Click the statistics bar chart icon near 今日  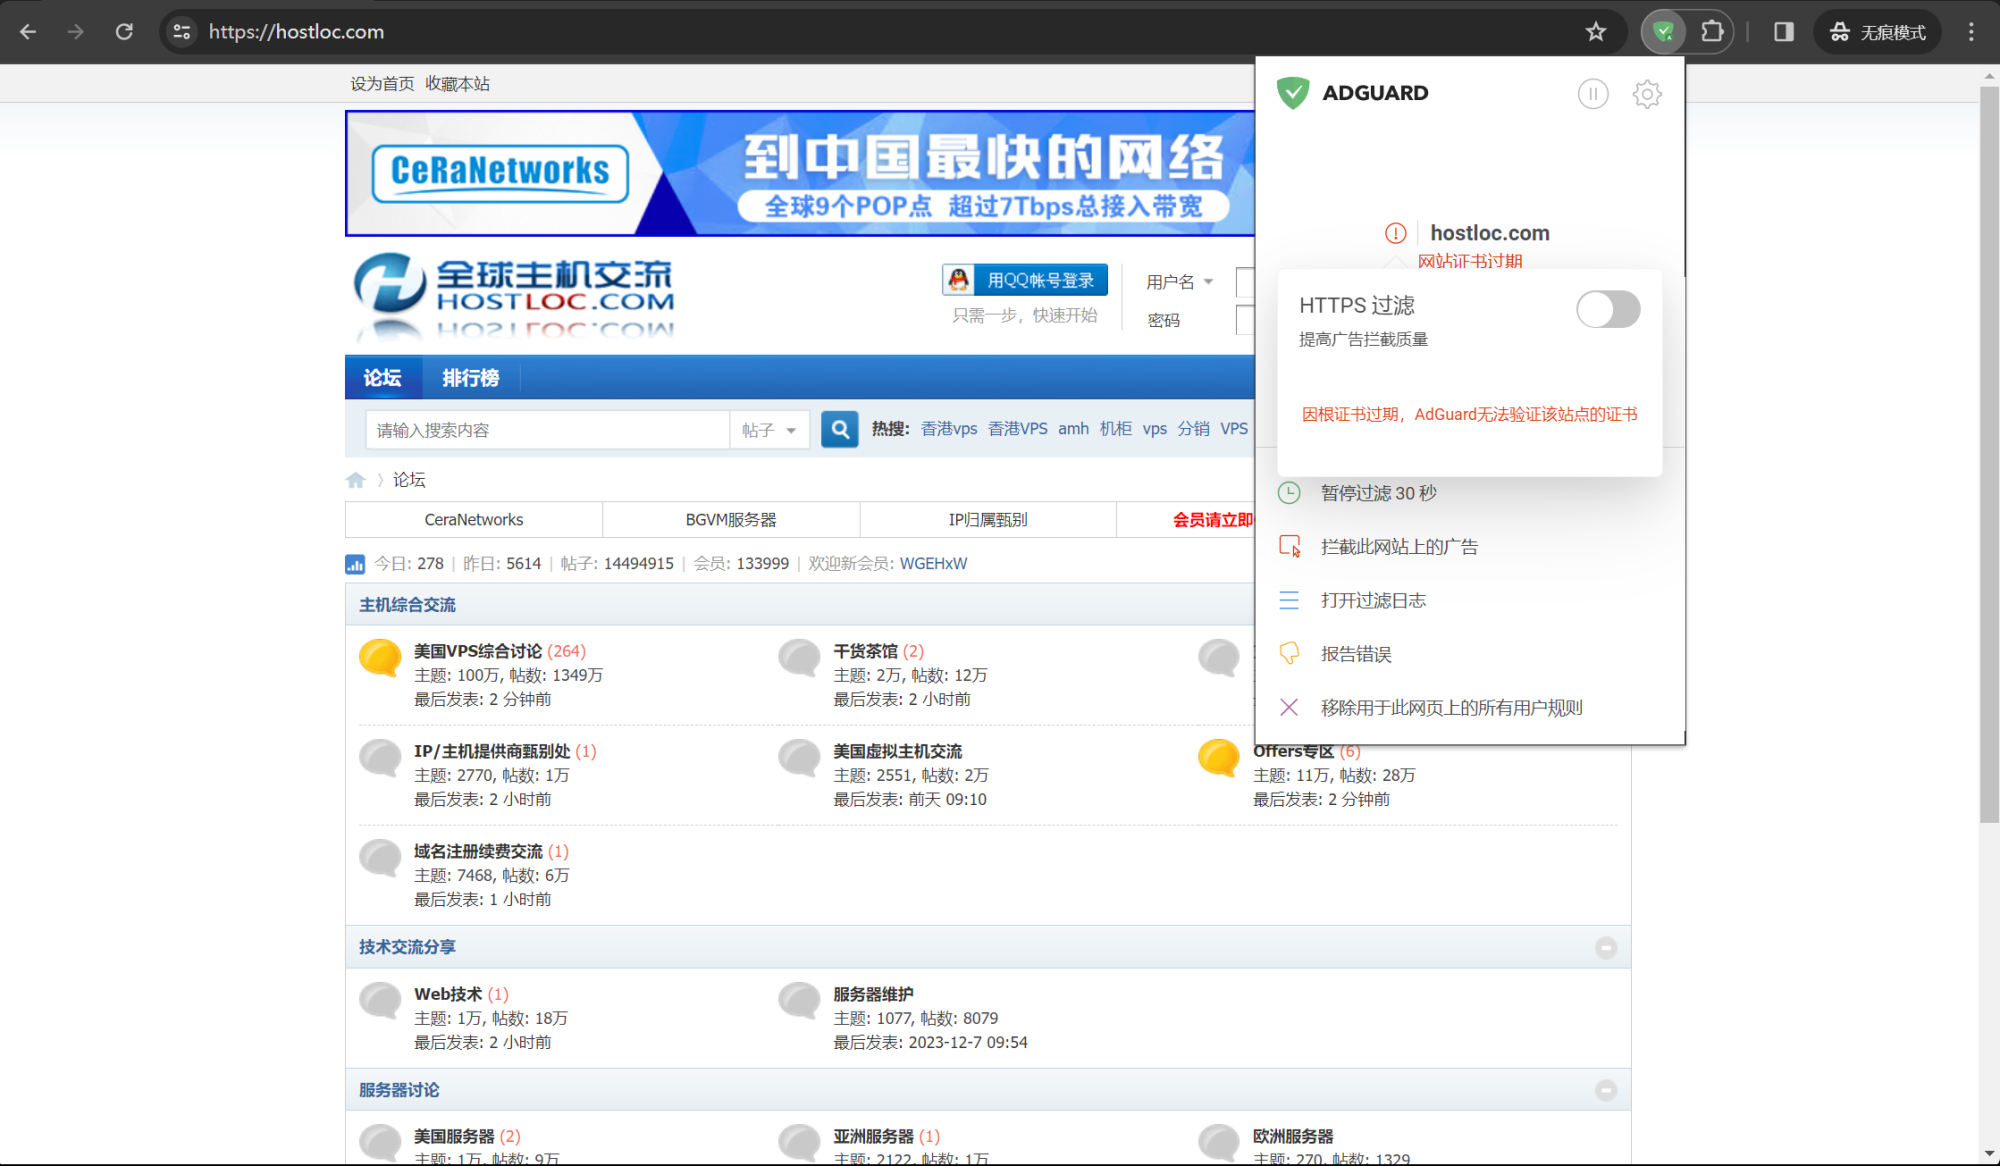(x=356, y=563)
